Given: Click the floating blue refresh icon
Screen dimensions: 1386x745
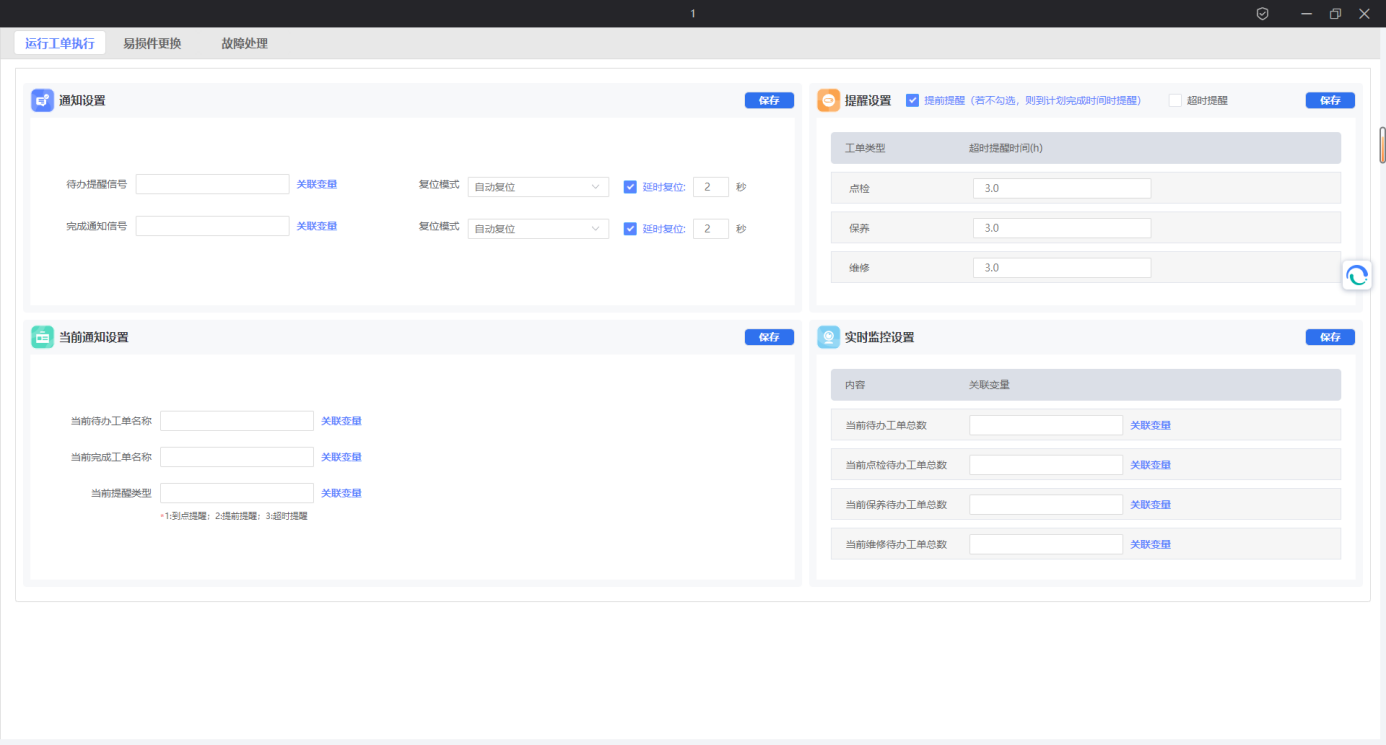Looking at the screenshot, I should (1357, 276).
